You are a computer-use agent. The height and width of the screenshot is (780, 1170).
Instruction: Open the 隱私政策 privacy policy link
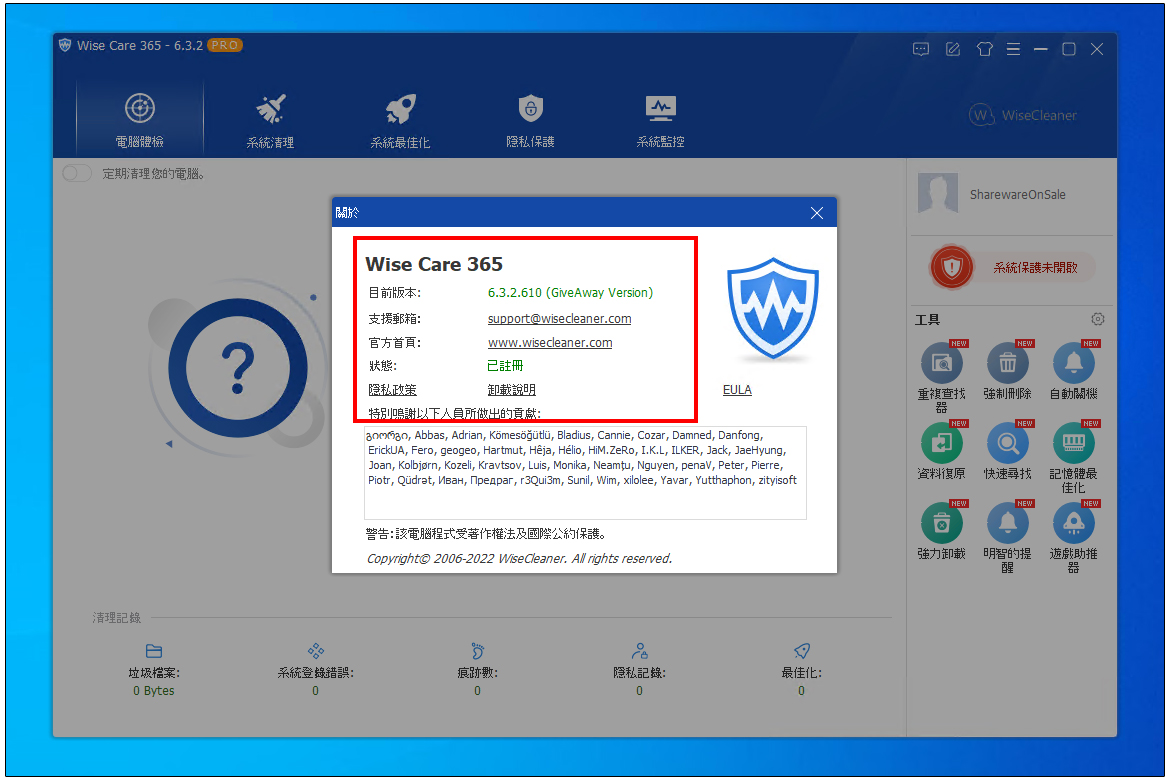(x=392, y=390)
